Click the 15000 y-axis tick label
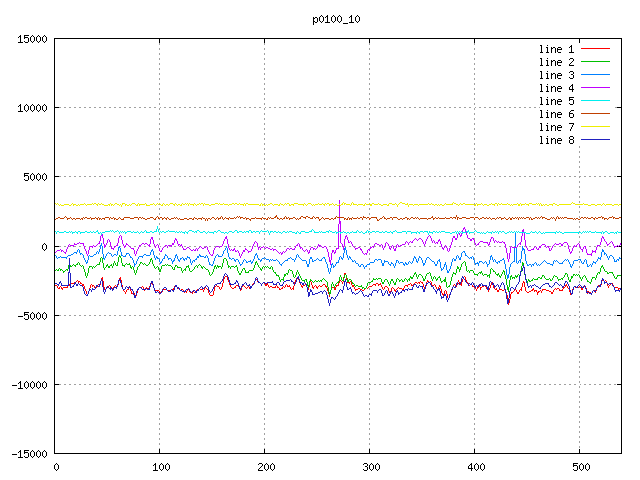The image size is (640, 480). [x=31, y=39]
